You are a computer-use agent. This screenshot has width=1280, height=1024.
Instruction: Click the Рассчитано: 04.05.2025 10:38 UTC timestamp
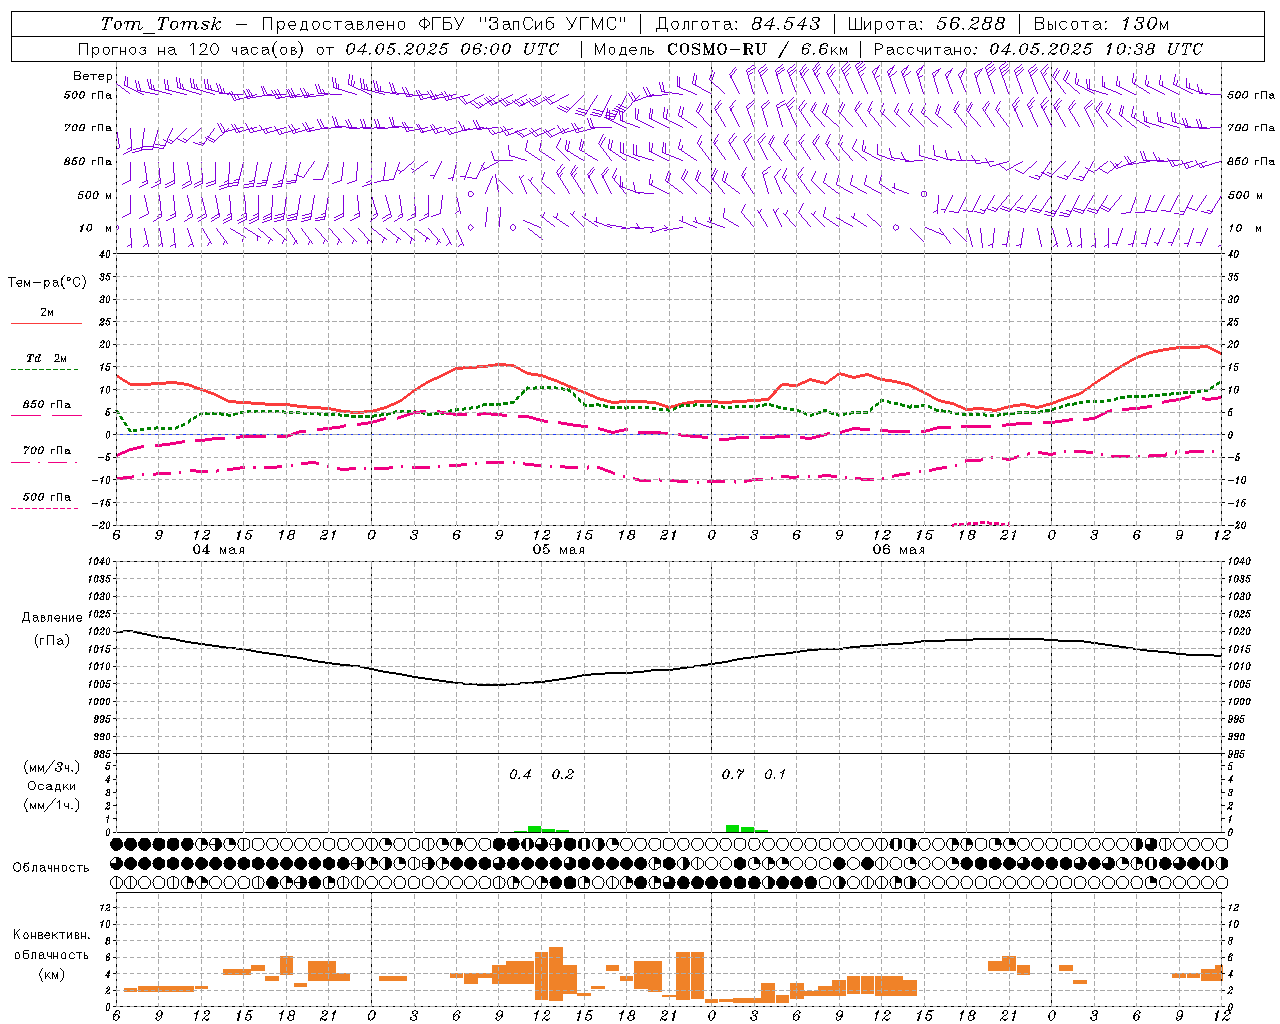pos(1038,49)
